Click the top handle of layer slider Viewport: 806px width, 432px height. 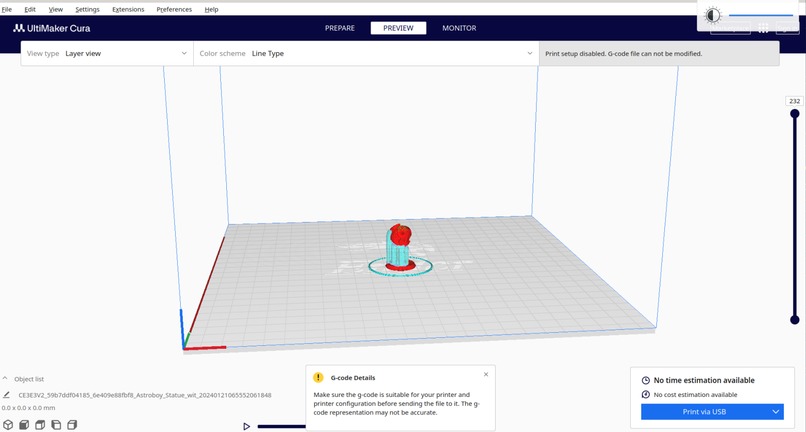[x=795, y=113]
